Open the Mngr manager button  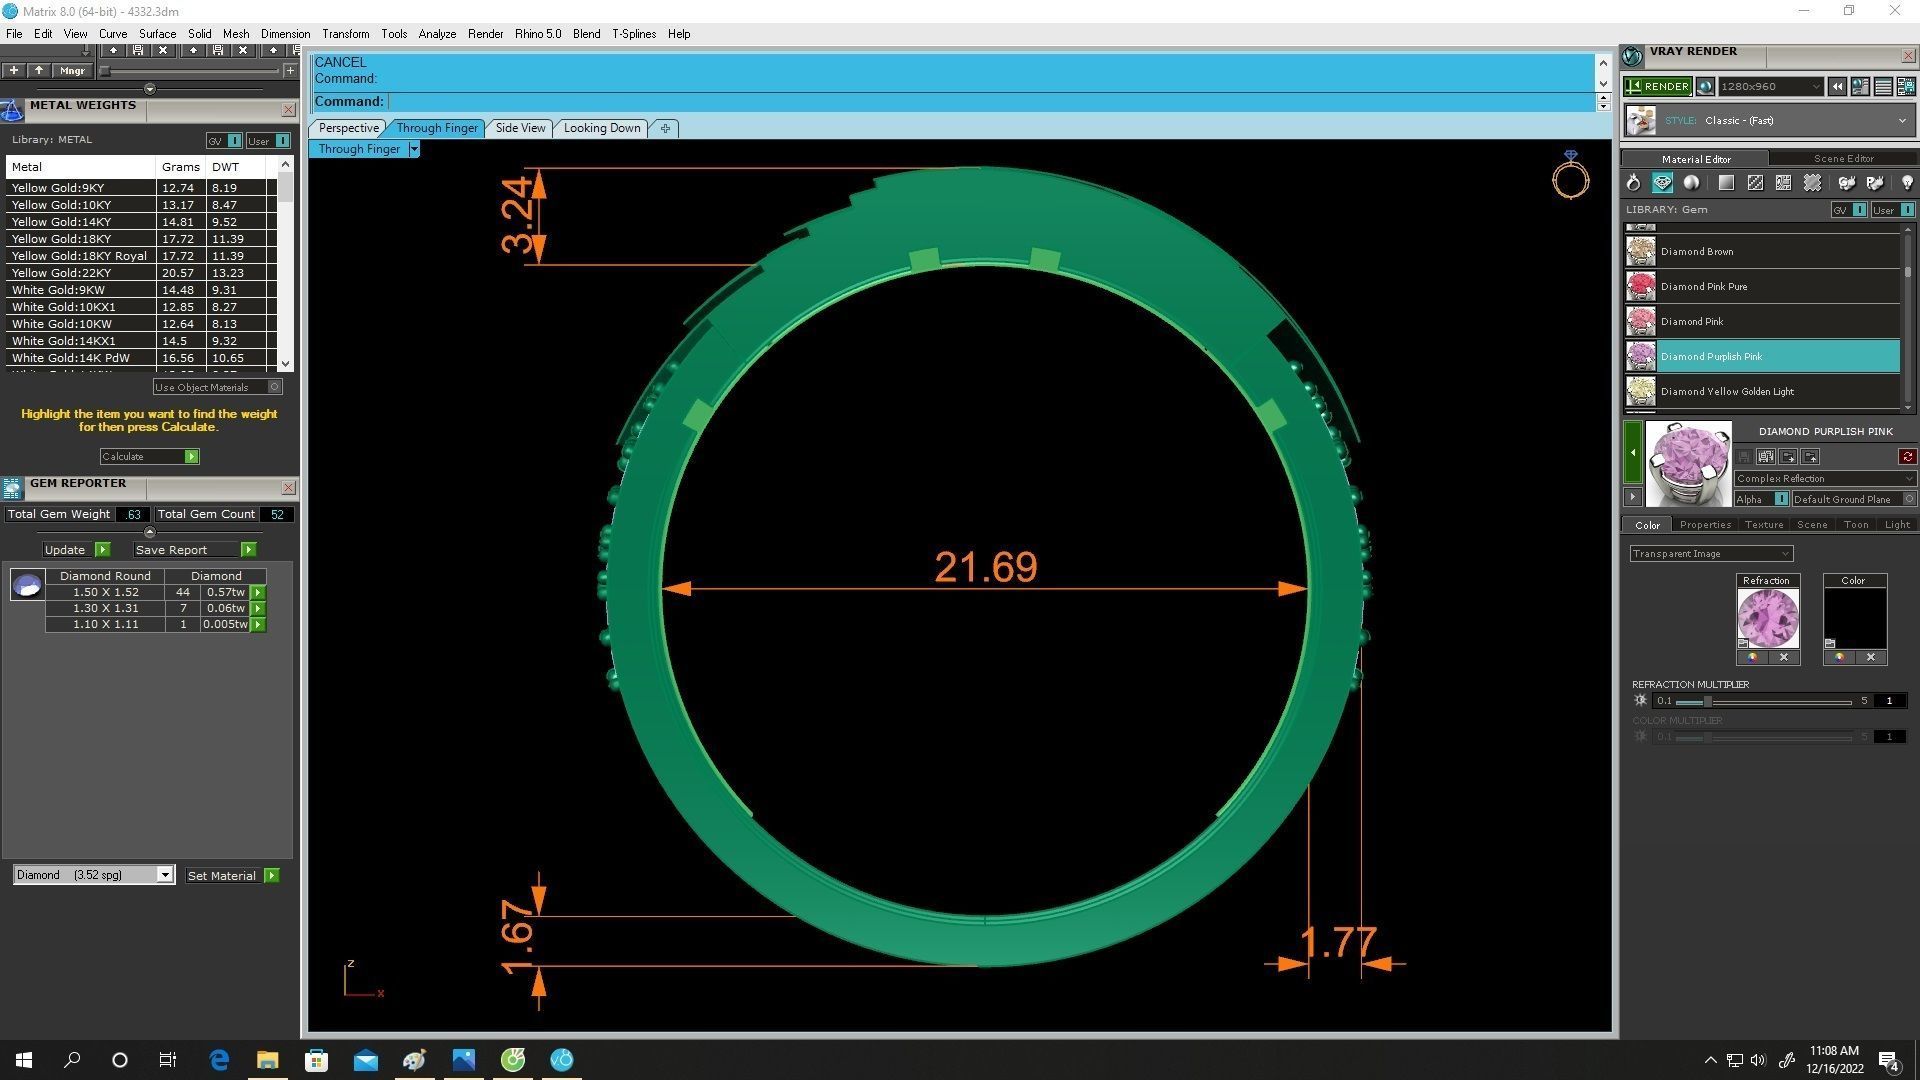click(x=72, y=71)
